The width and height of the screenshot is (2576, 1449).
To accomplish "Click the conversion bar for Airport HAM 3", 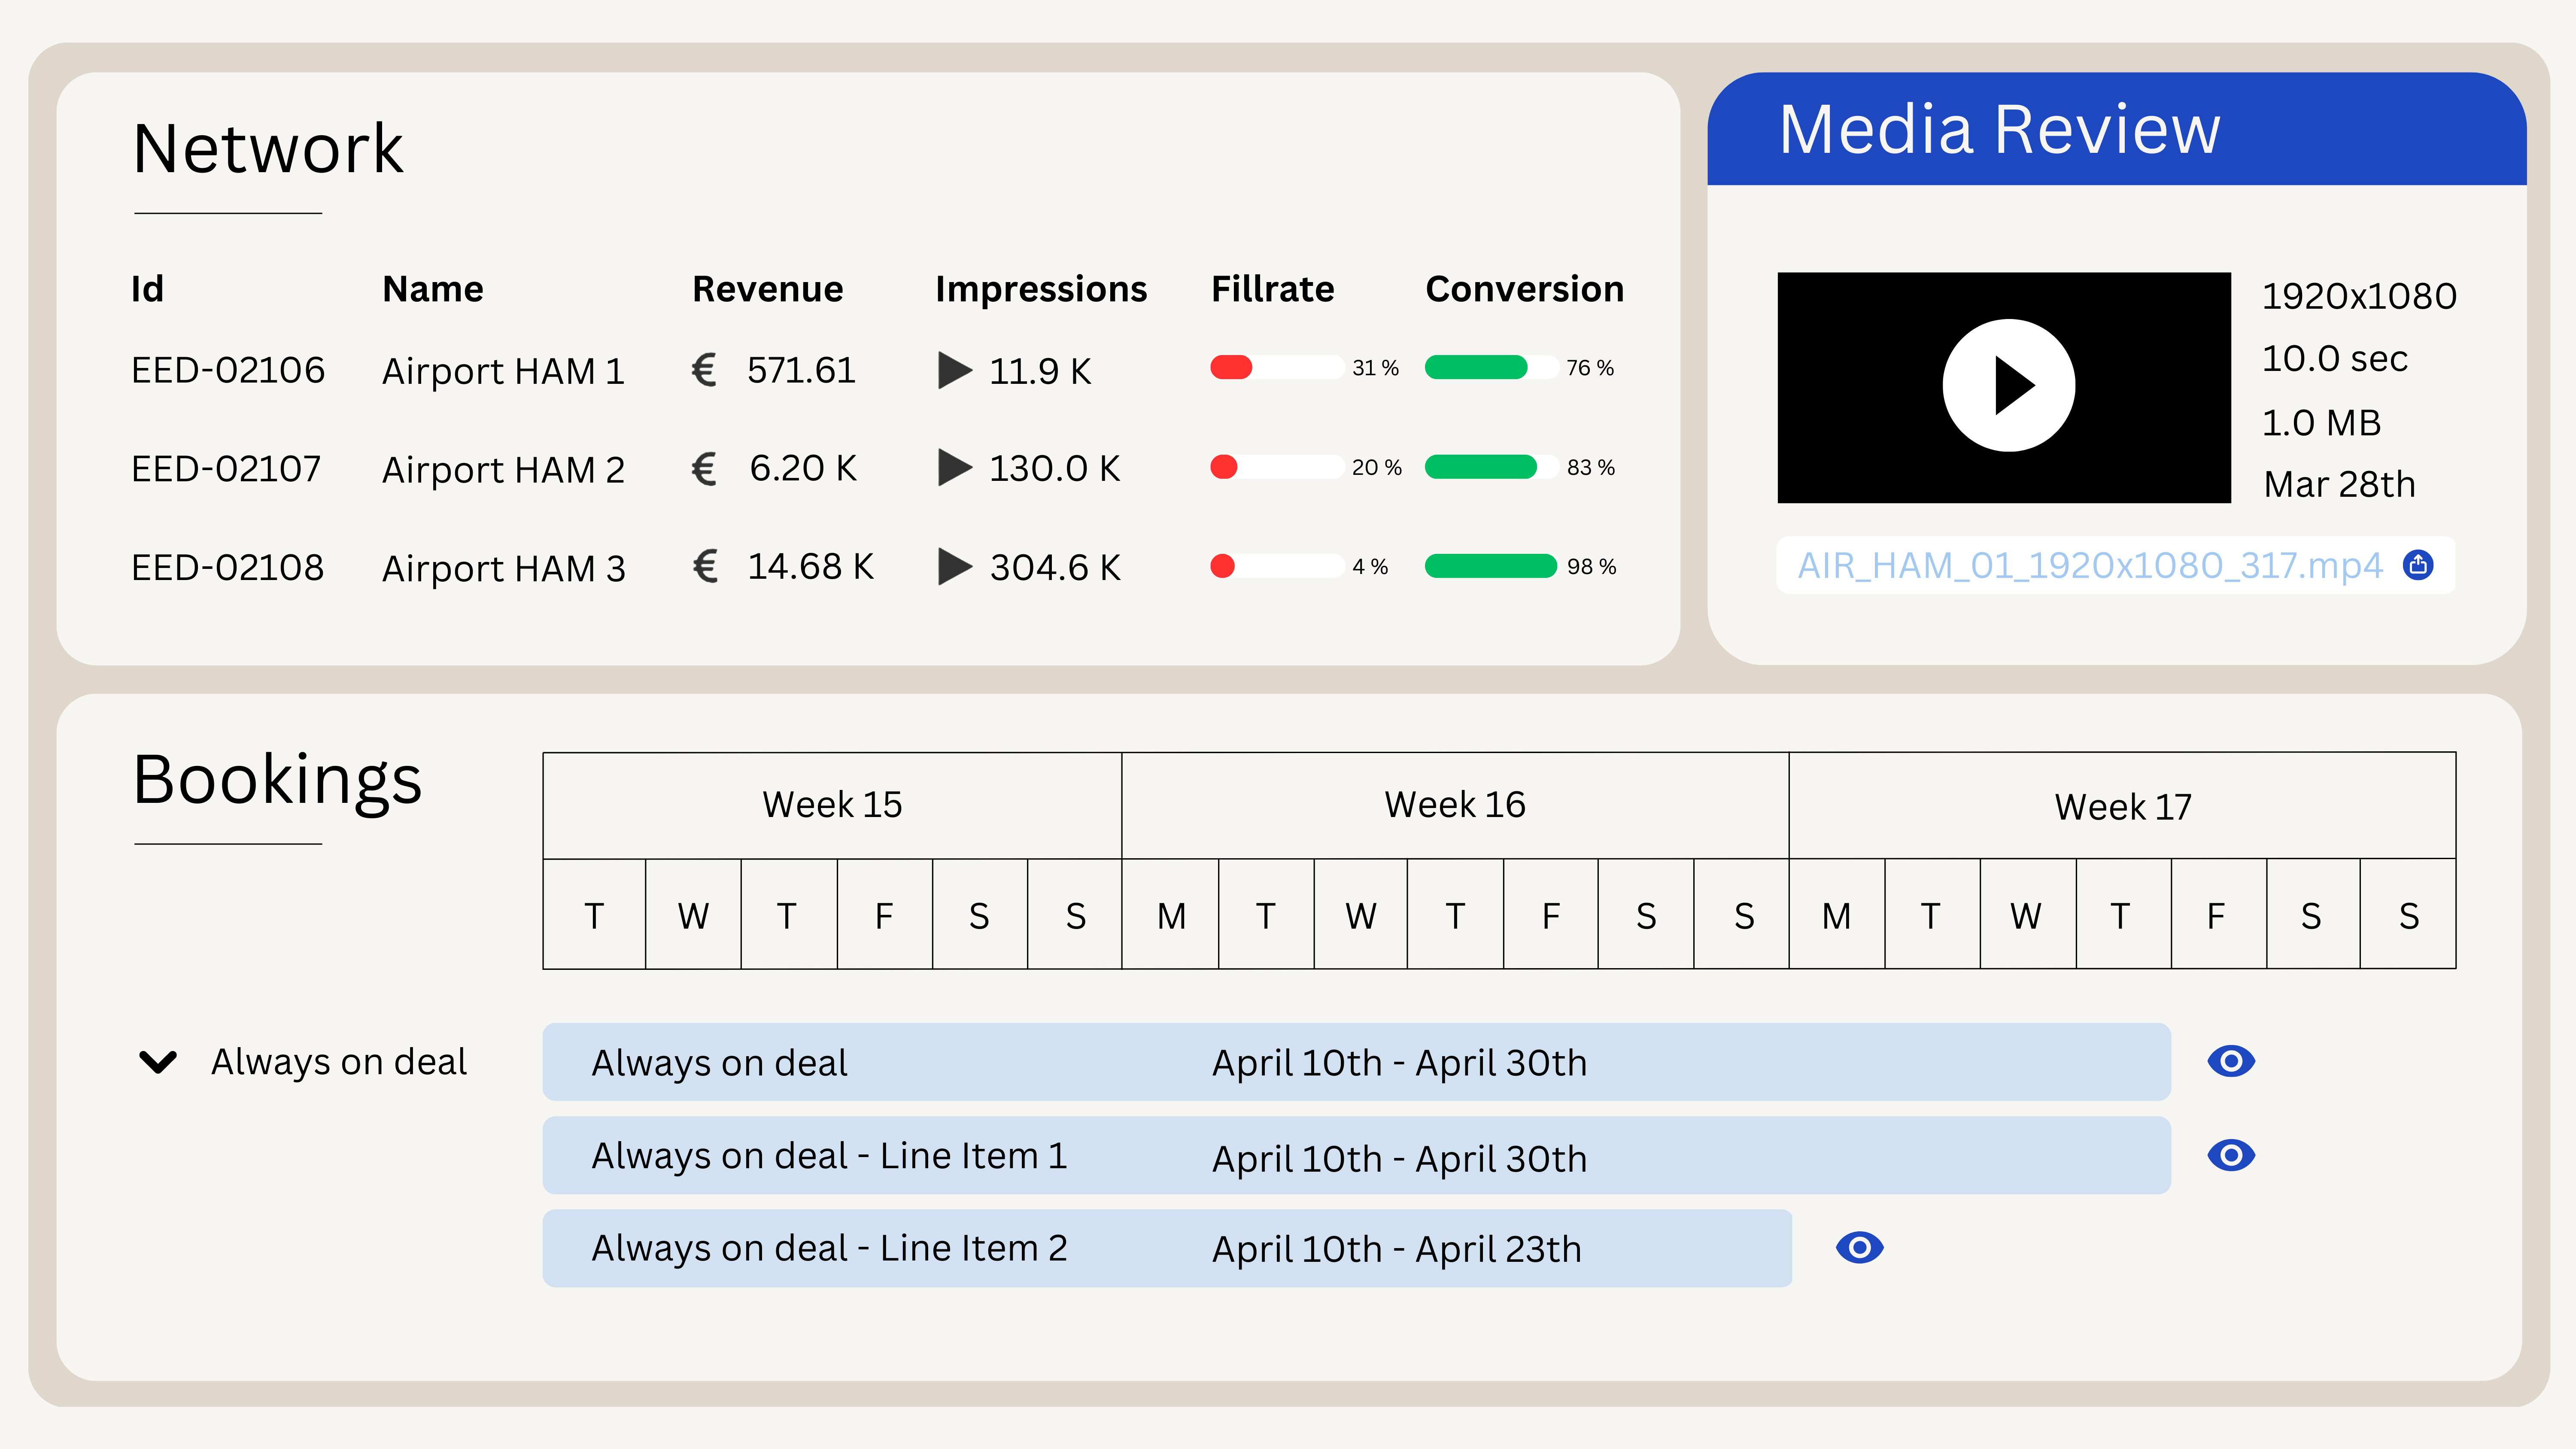I will point(1491,566).
